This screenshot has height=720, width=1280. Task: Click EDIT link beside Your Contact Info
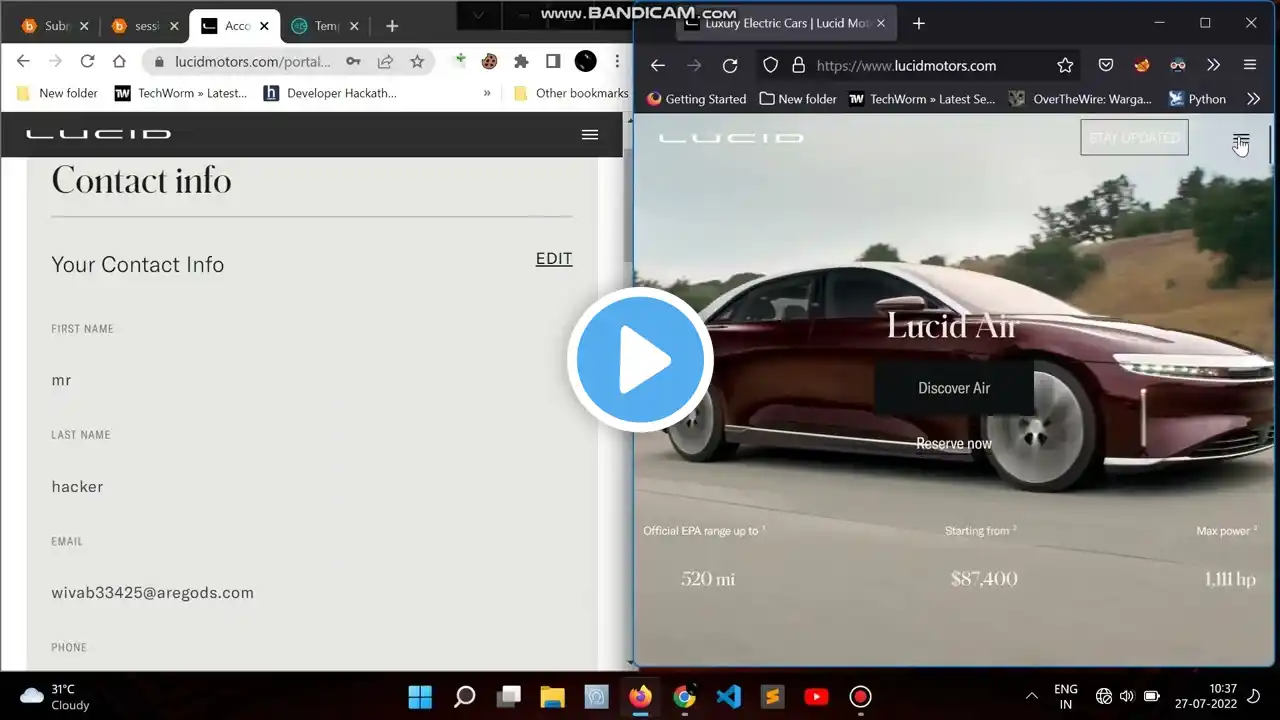click(x=554, y=259)
